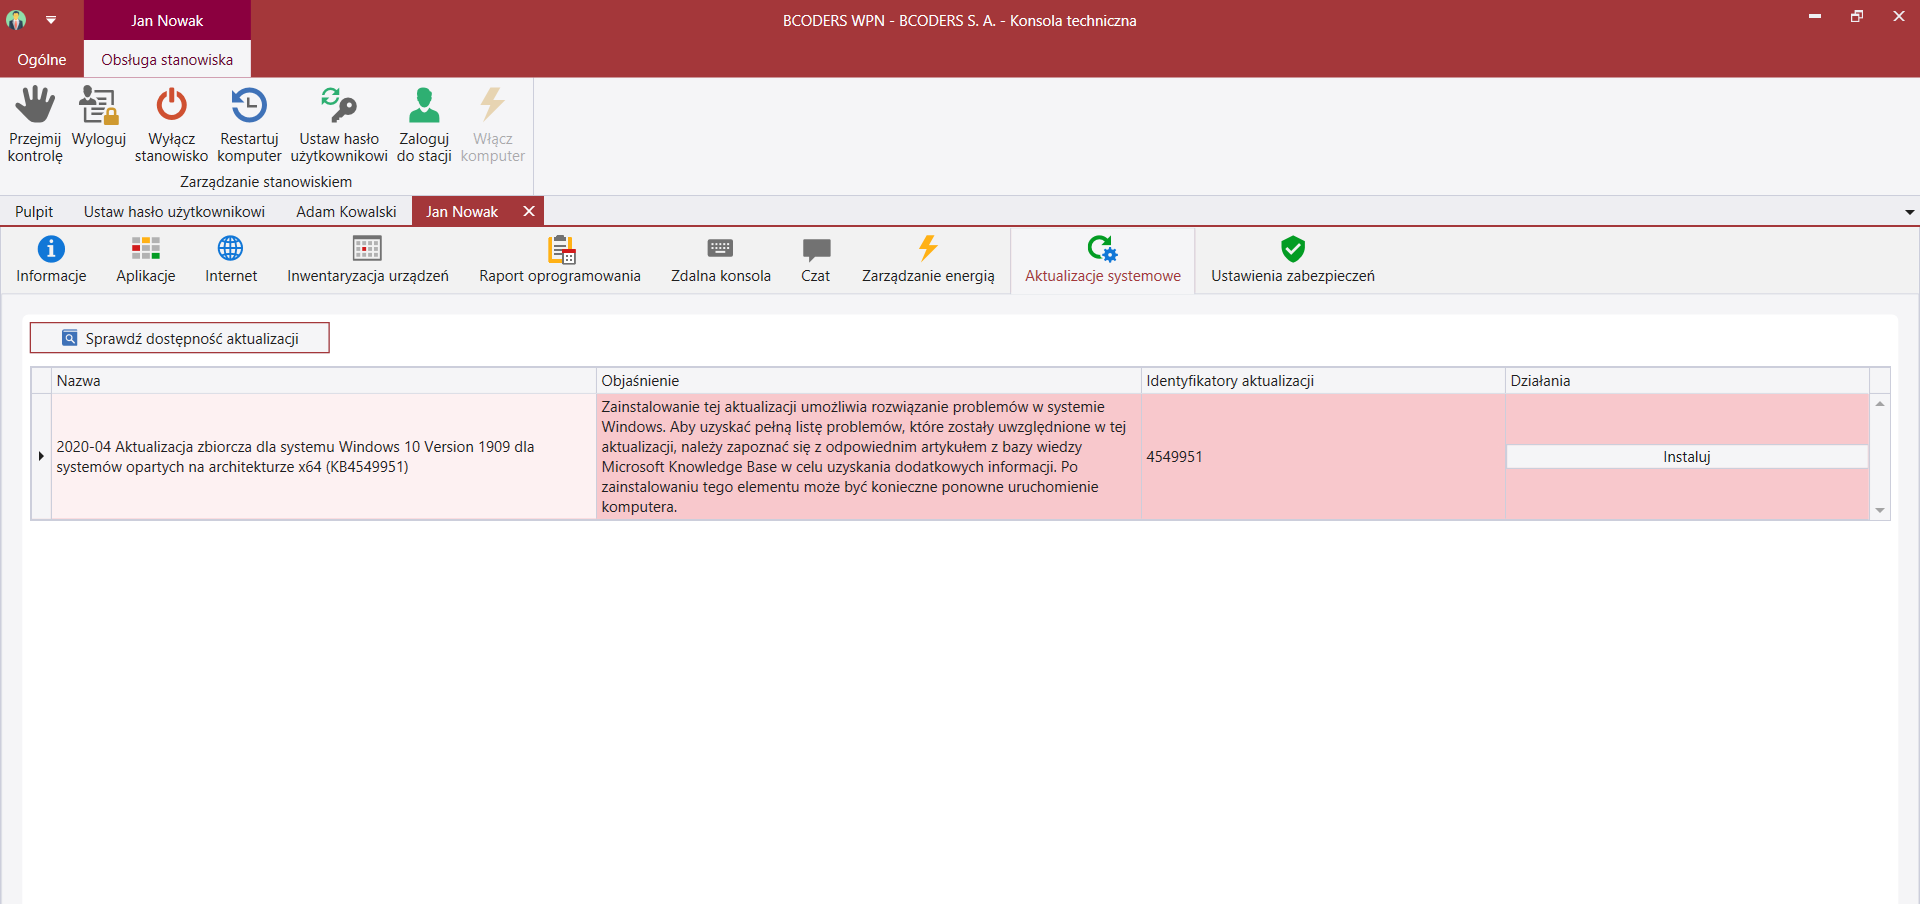The width and height of the screenshot is (1920, 904).
Task: Click the grid scrollbar up arrow
Action: coord(1880,404)
